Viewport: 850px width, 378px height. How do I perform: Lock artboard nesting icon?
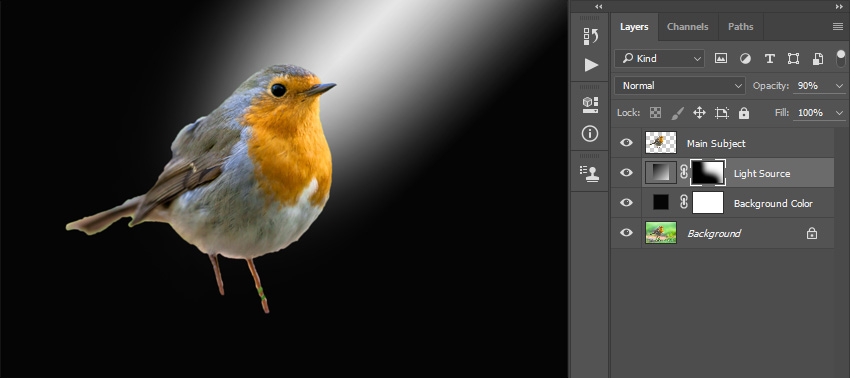722,113
